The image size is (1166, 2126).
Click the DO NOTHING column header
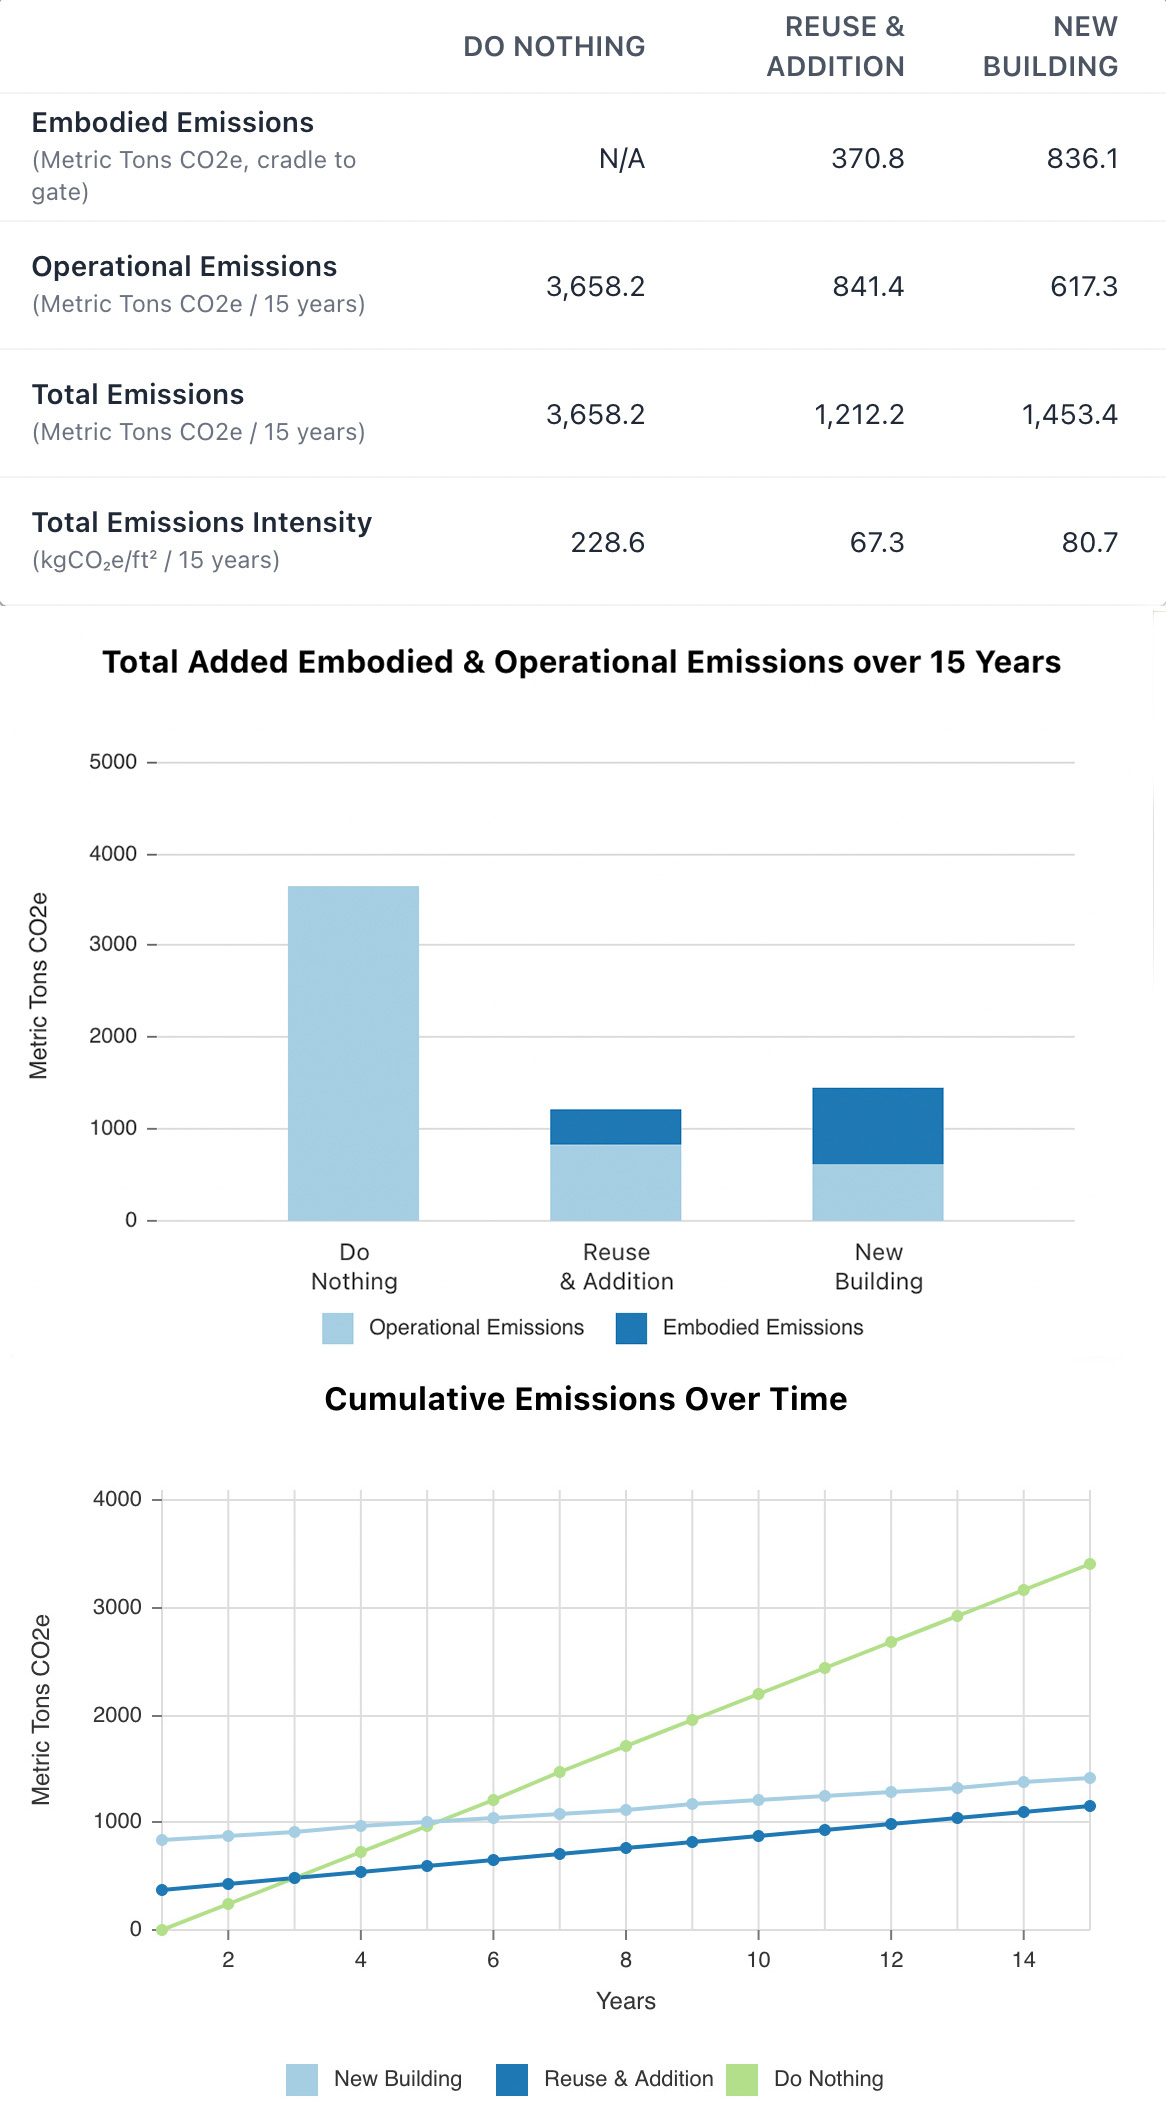point(554,47)
